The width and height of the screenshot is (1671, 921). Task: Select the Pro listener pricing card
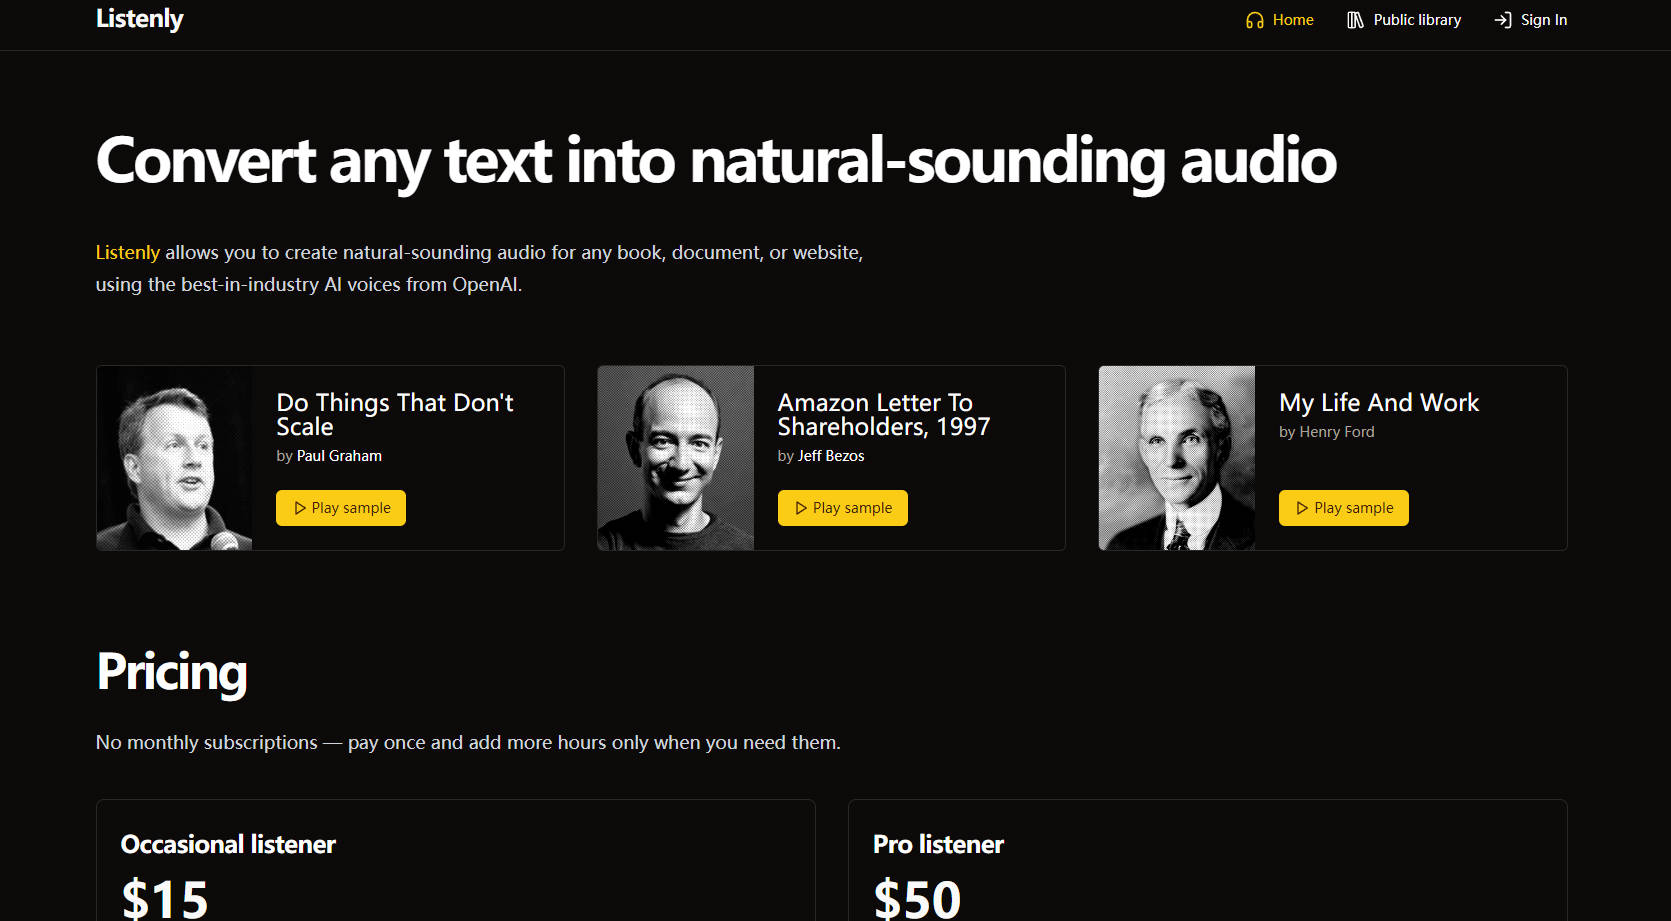tap(1207, 860)
